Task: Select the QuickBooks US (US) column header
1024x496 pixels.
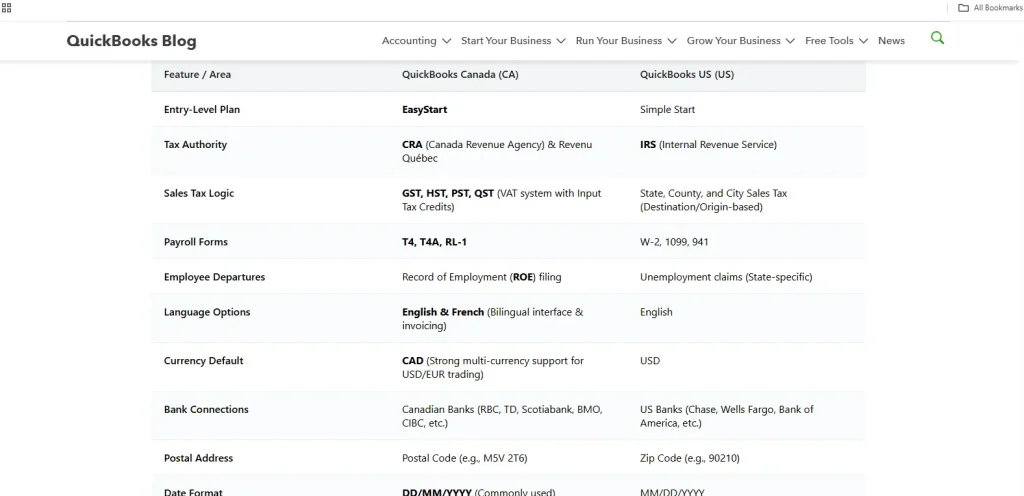Action: coord(687,74)
